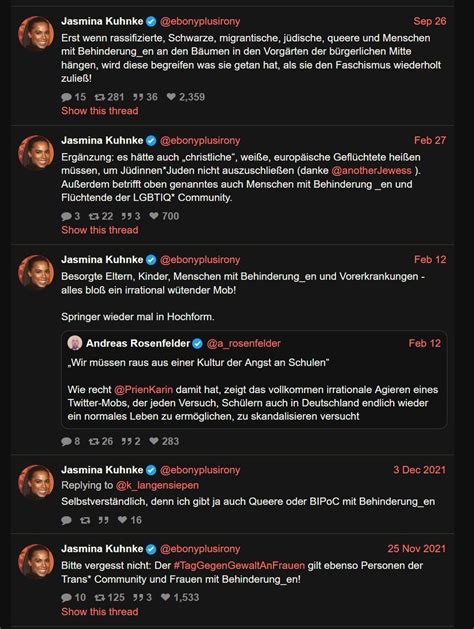Open @anotherJewess mention link

(371, 170)
